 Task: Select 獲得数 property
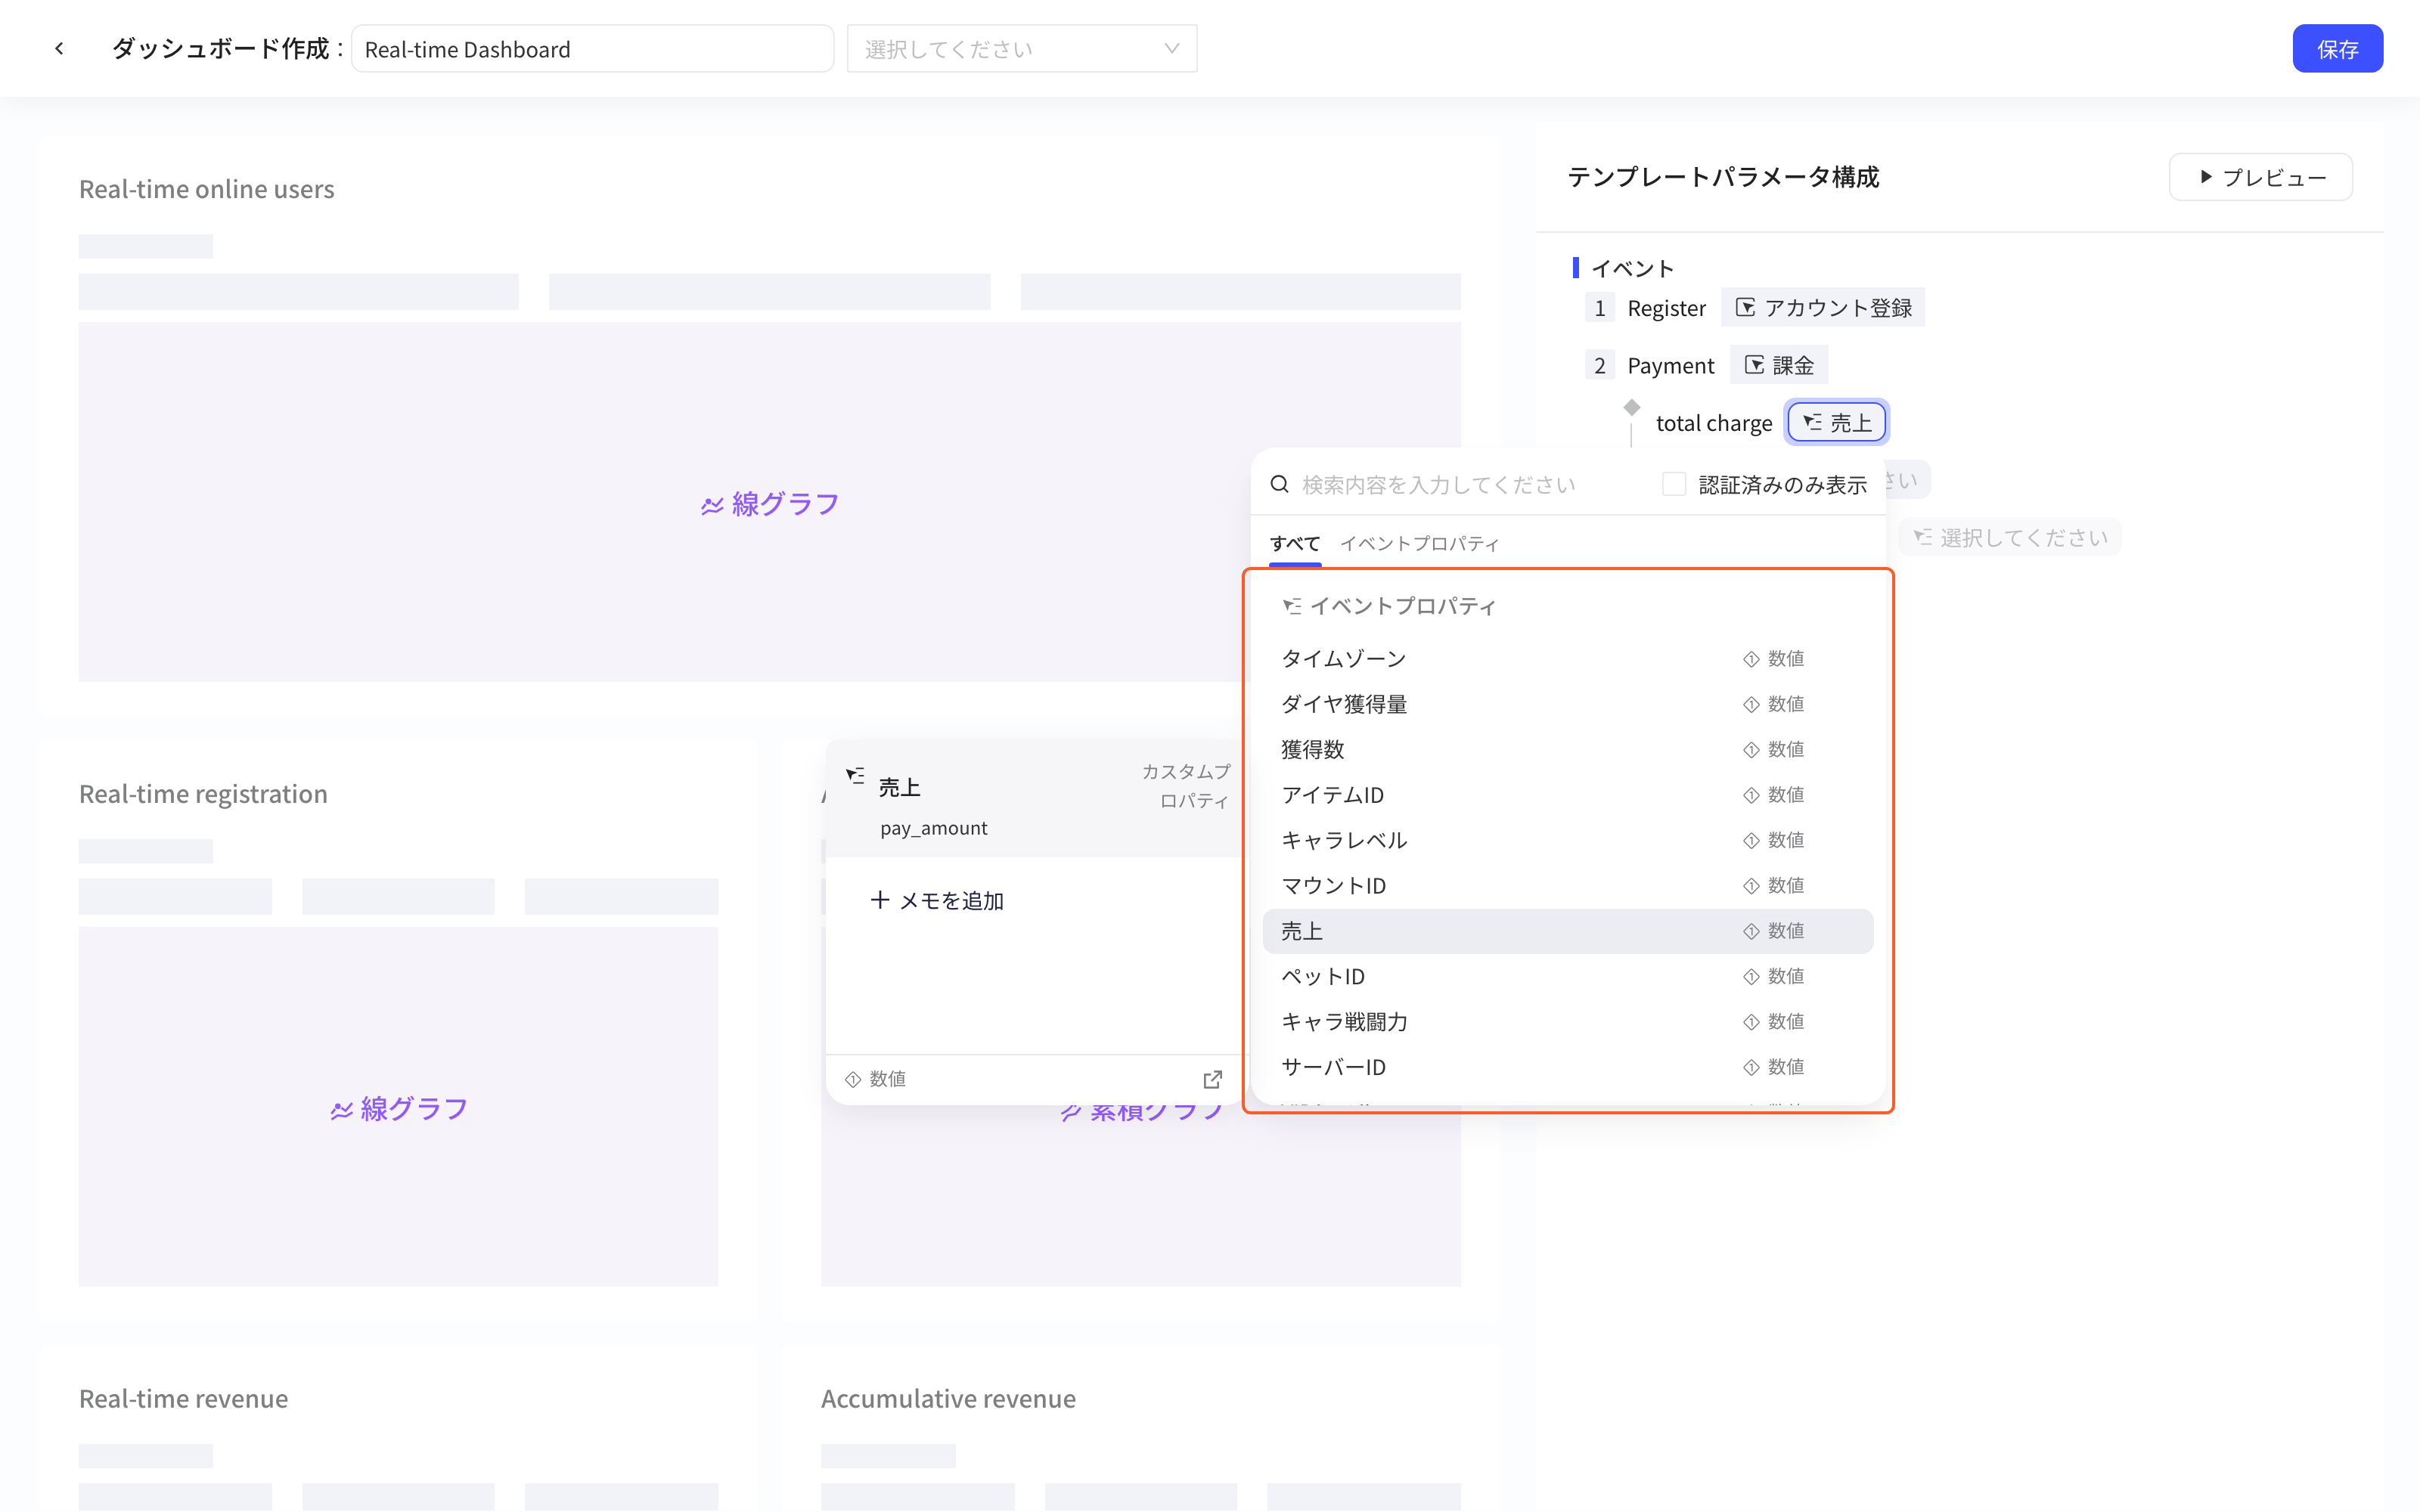pyautogui.click(x=1567, y=749)
